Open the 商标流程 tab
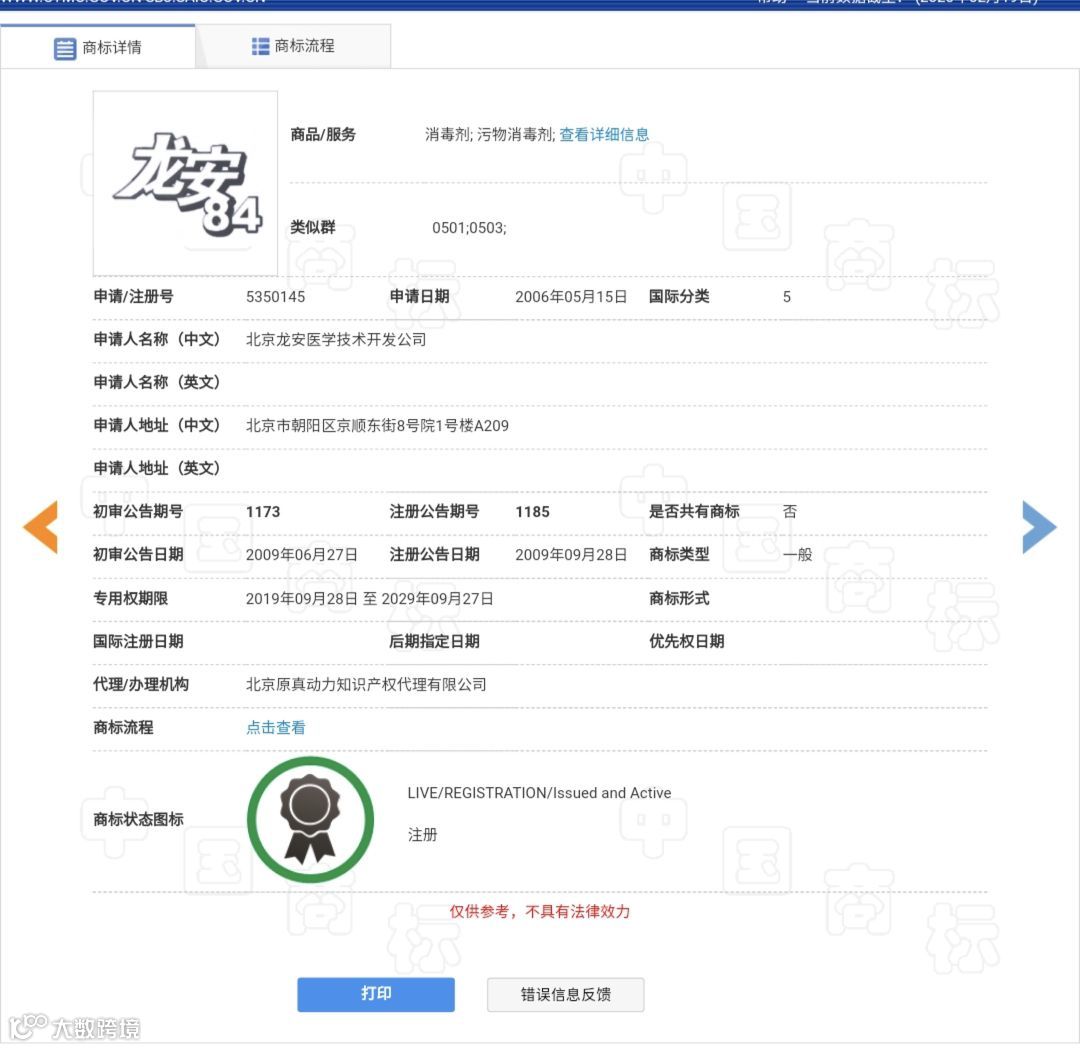The image size is (1080, 1048). pyautogui.click(x=293, y=46)
